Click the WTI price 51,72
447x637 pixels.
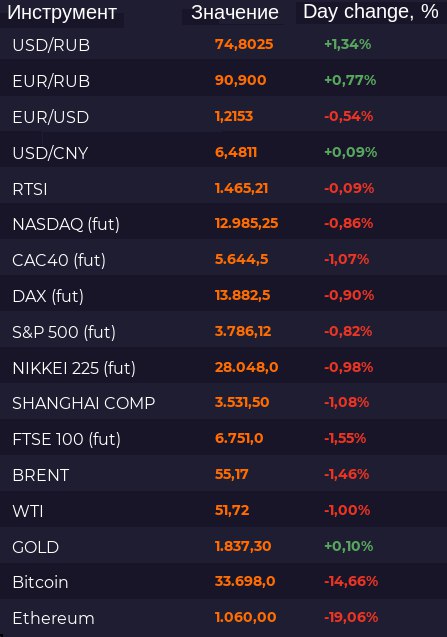(232, 510)
